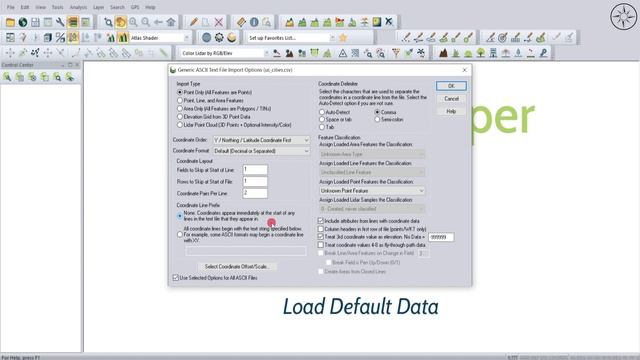Open the Edit menu
This screenshot has height=360, width=640.
click(x=25, y=7)
